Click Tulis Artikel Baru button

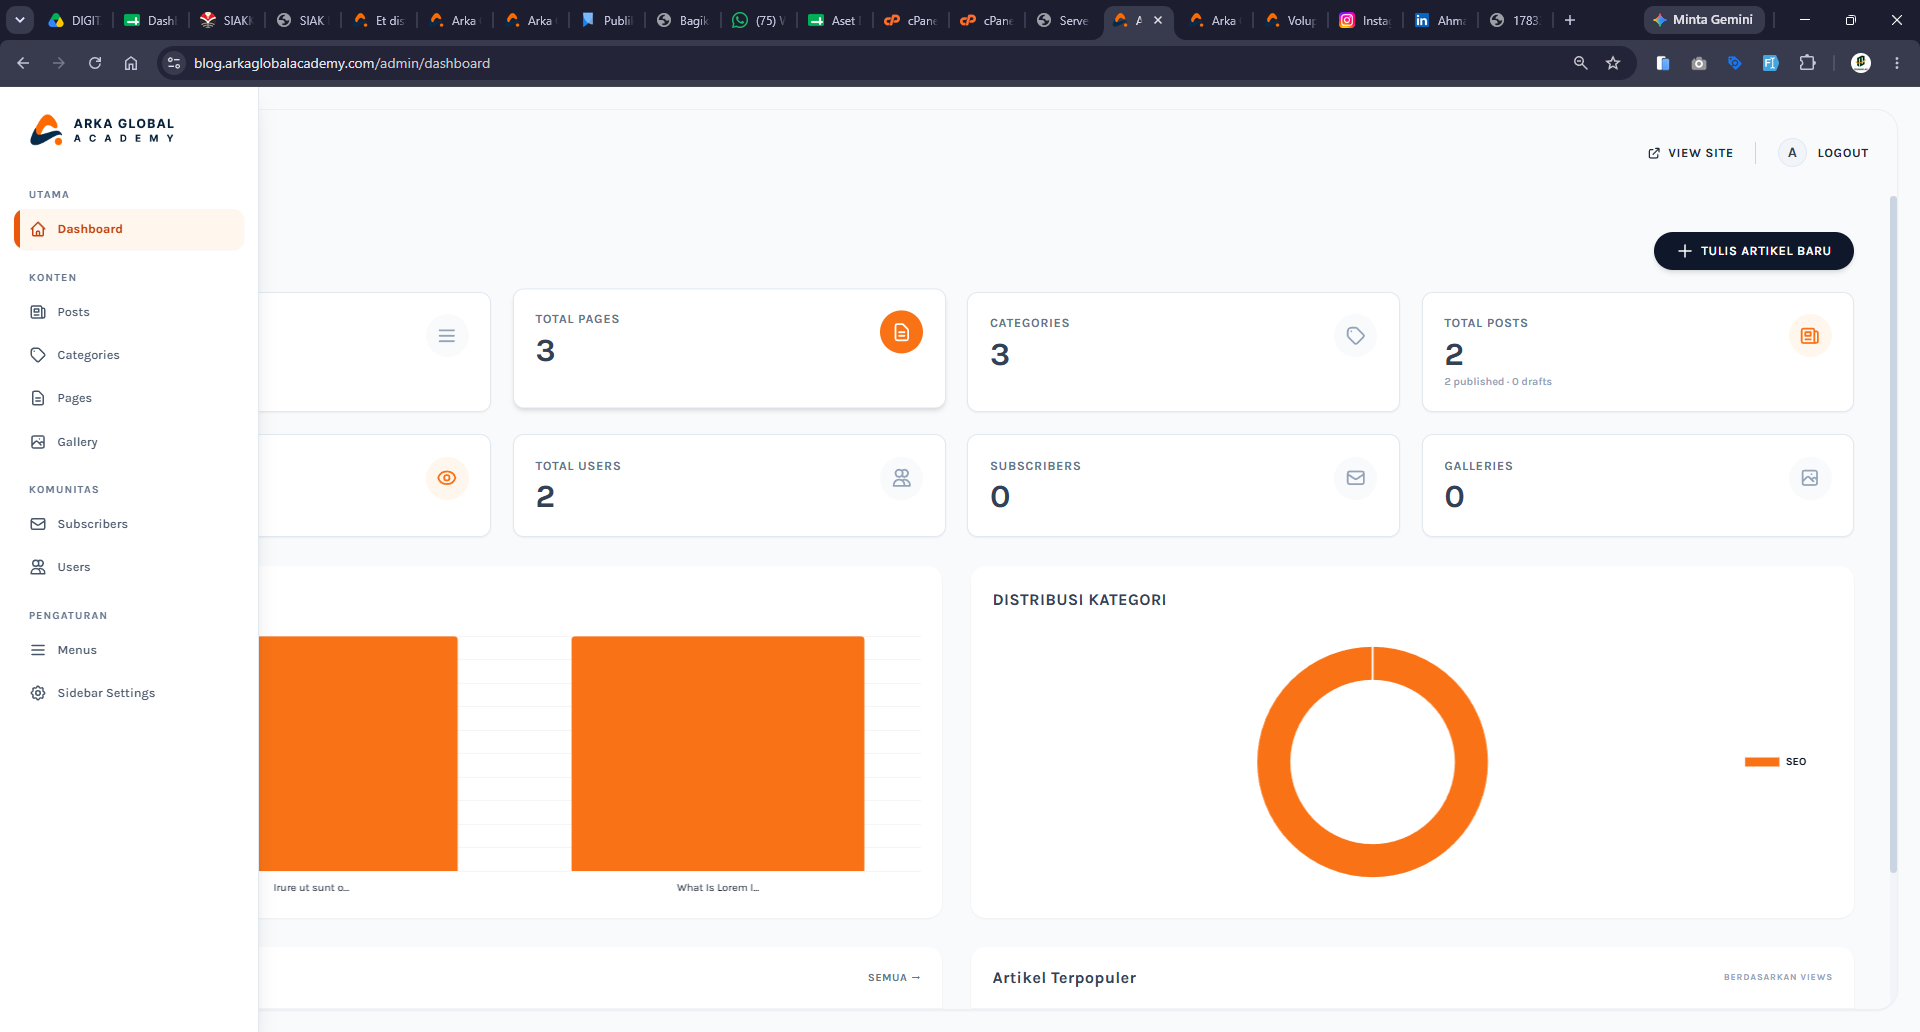(1753, 251)
